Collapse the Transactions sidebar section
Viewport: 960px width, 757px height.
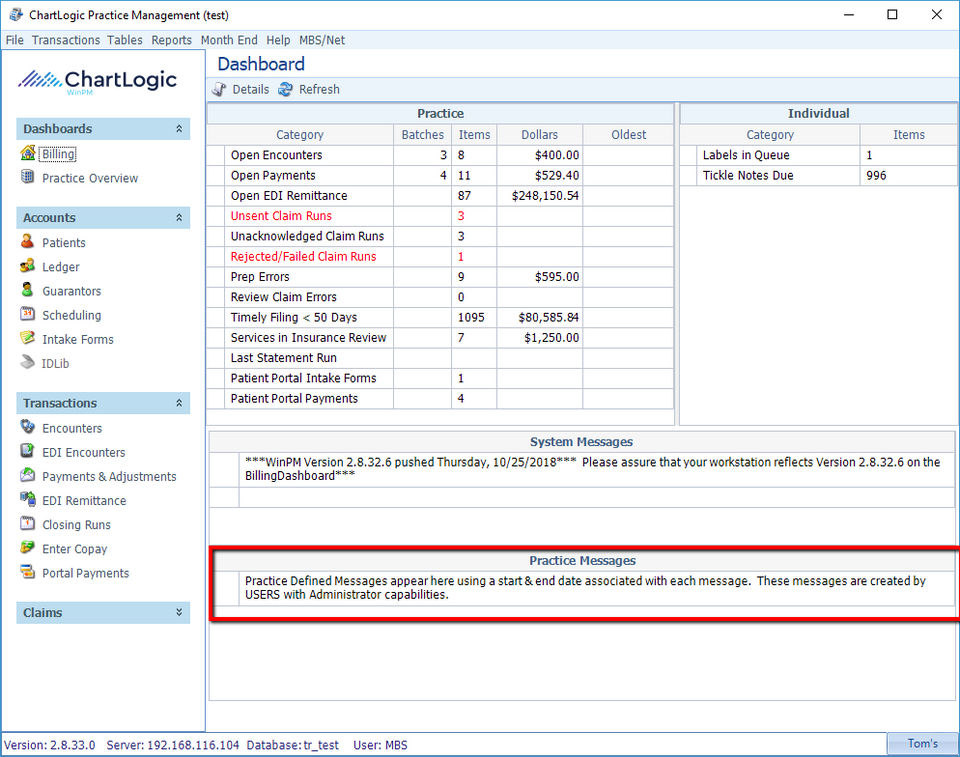coord(179,403)
